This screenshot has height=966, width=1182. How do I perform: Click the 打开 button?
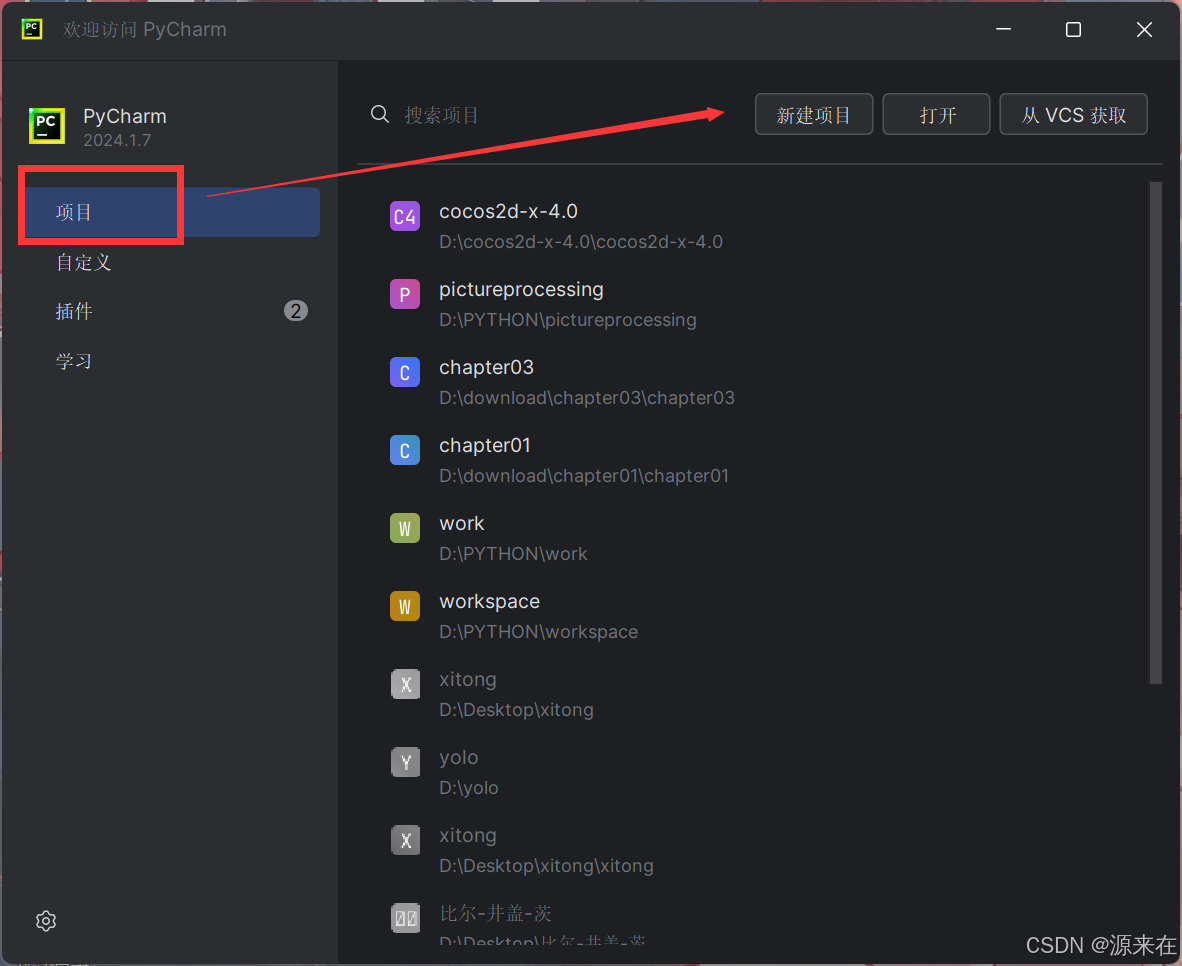(936, 115)
